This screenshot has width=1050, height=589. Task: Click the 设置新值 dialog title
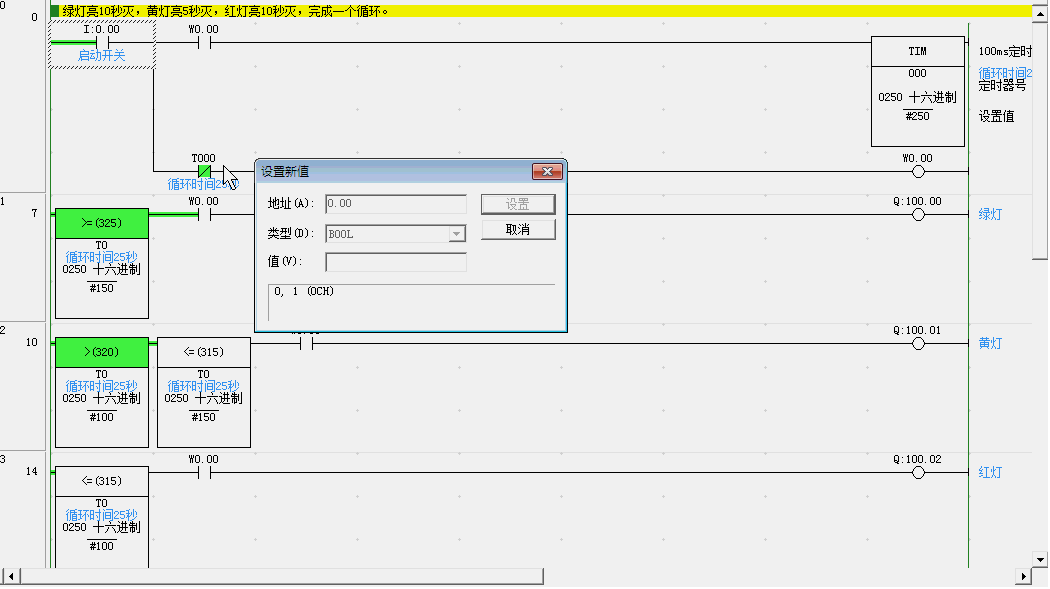tap(285, 172)
